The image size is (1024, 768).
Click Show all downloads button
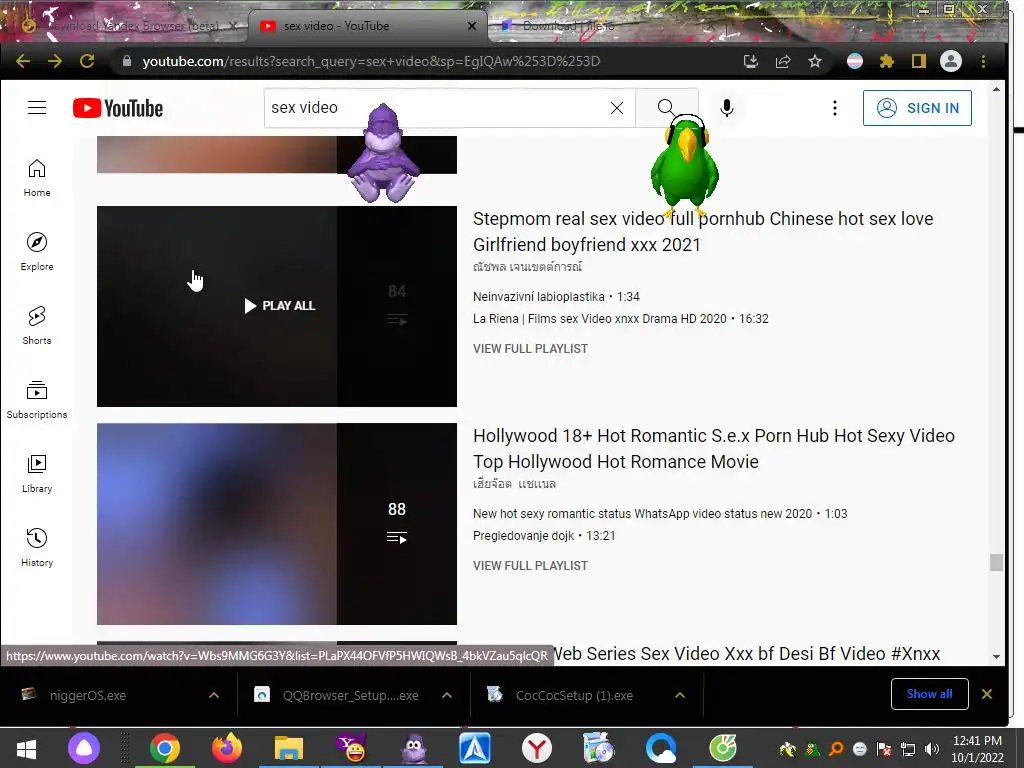pyautogui.click(x=929, y=694)
